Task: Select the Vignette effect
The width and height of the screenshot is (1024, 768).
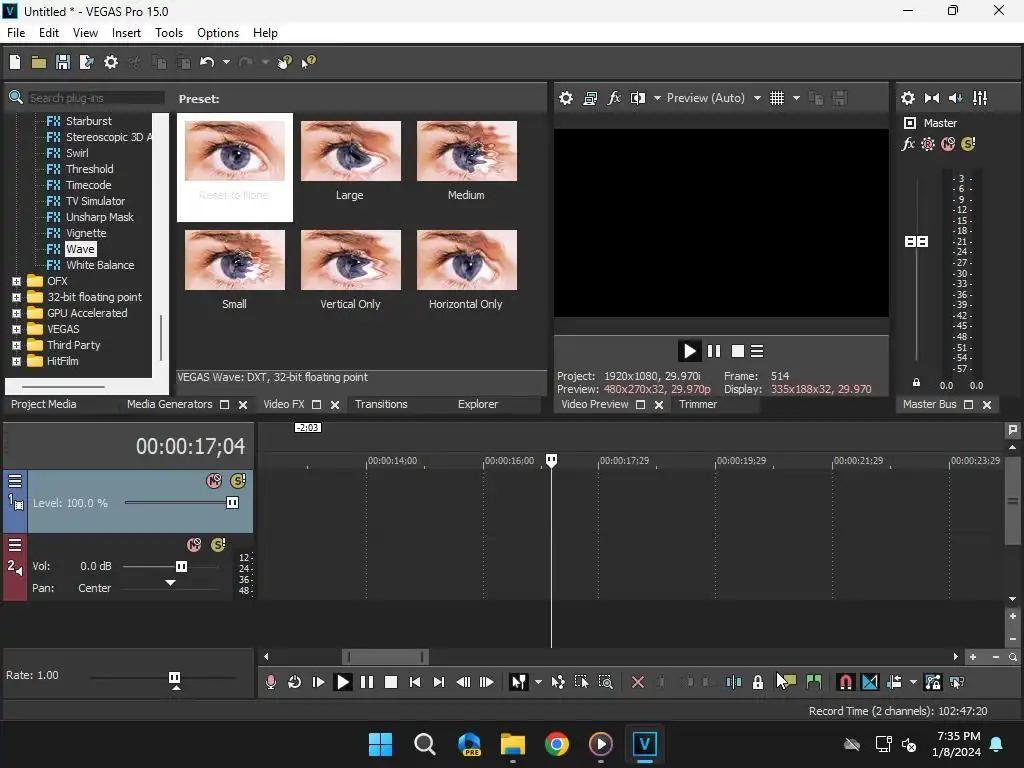Action: coord(86,233)
